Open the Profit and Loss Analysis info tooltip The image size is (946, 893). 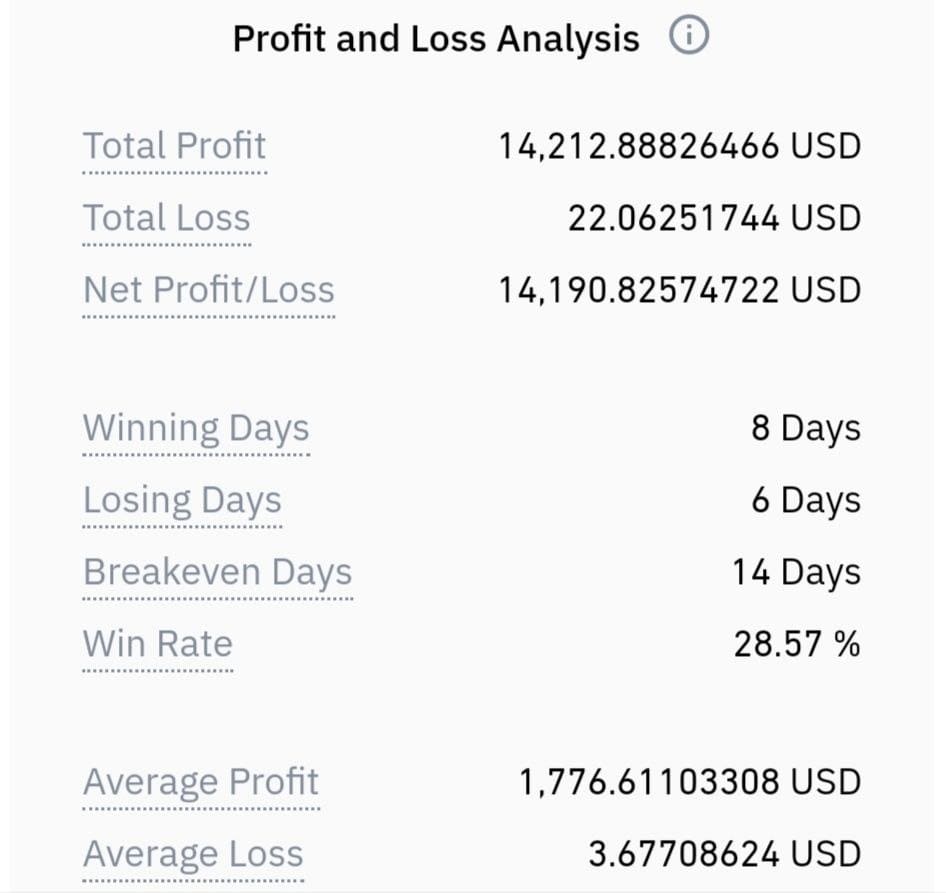click(690, 36)
